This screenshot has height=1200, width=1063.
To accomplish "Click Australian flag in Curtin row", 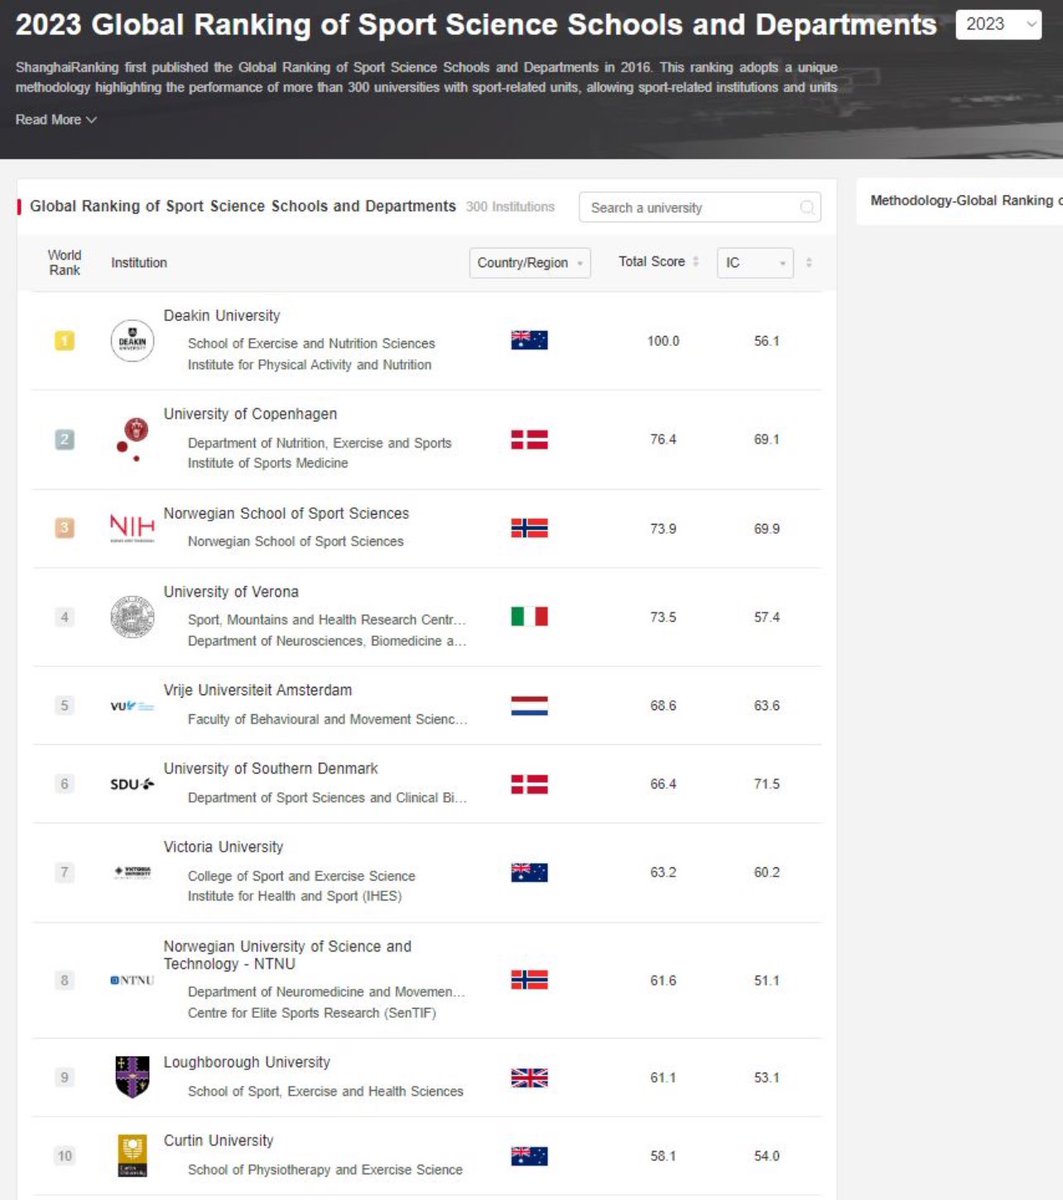I will (x=530, y=1156).
